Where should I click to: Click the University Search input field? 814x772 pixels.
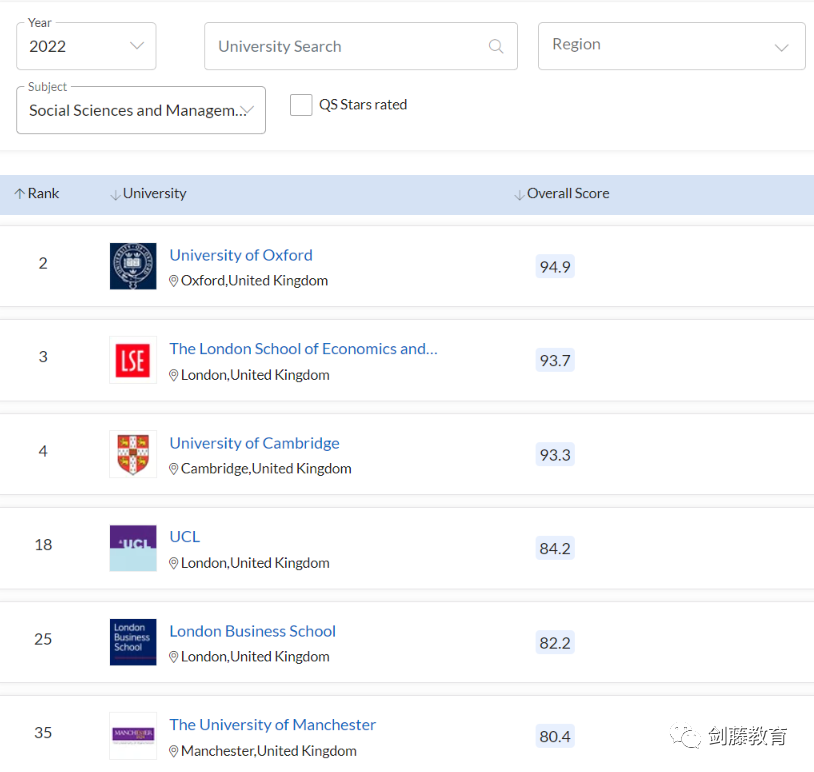pyautogui.click(x=361, y=46)
